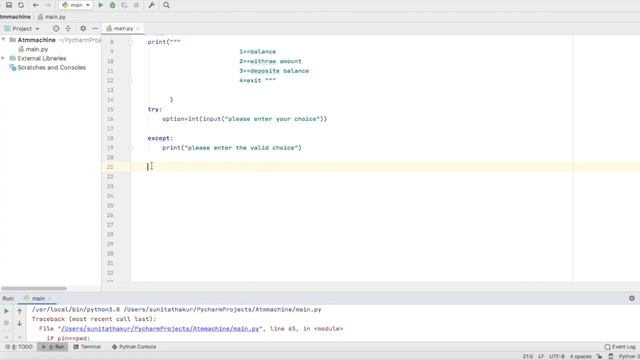Screen dimensions: 640x360
Task: Expand the External Libraries node
Action: (x=4, y=58)
